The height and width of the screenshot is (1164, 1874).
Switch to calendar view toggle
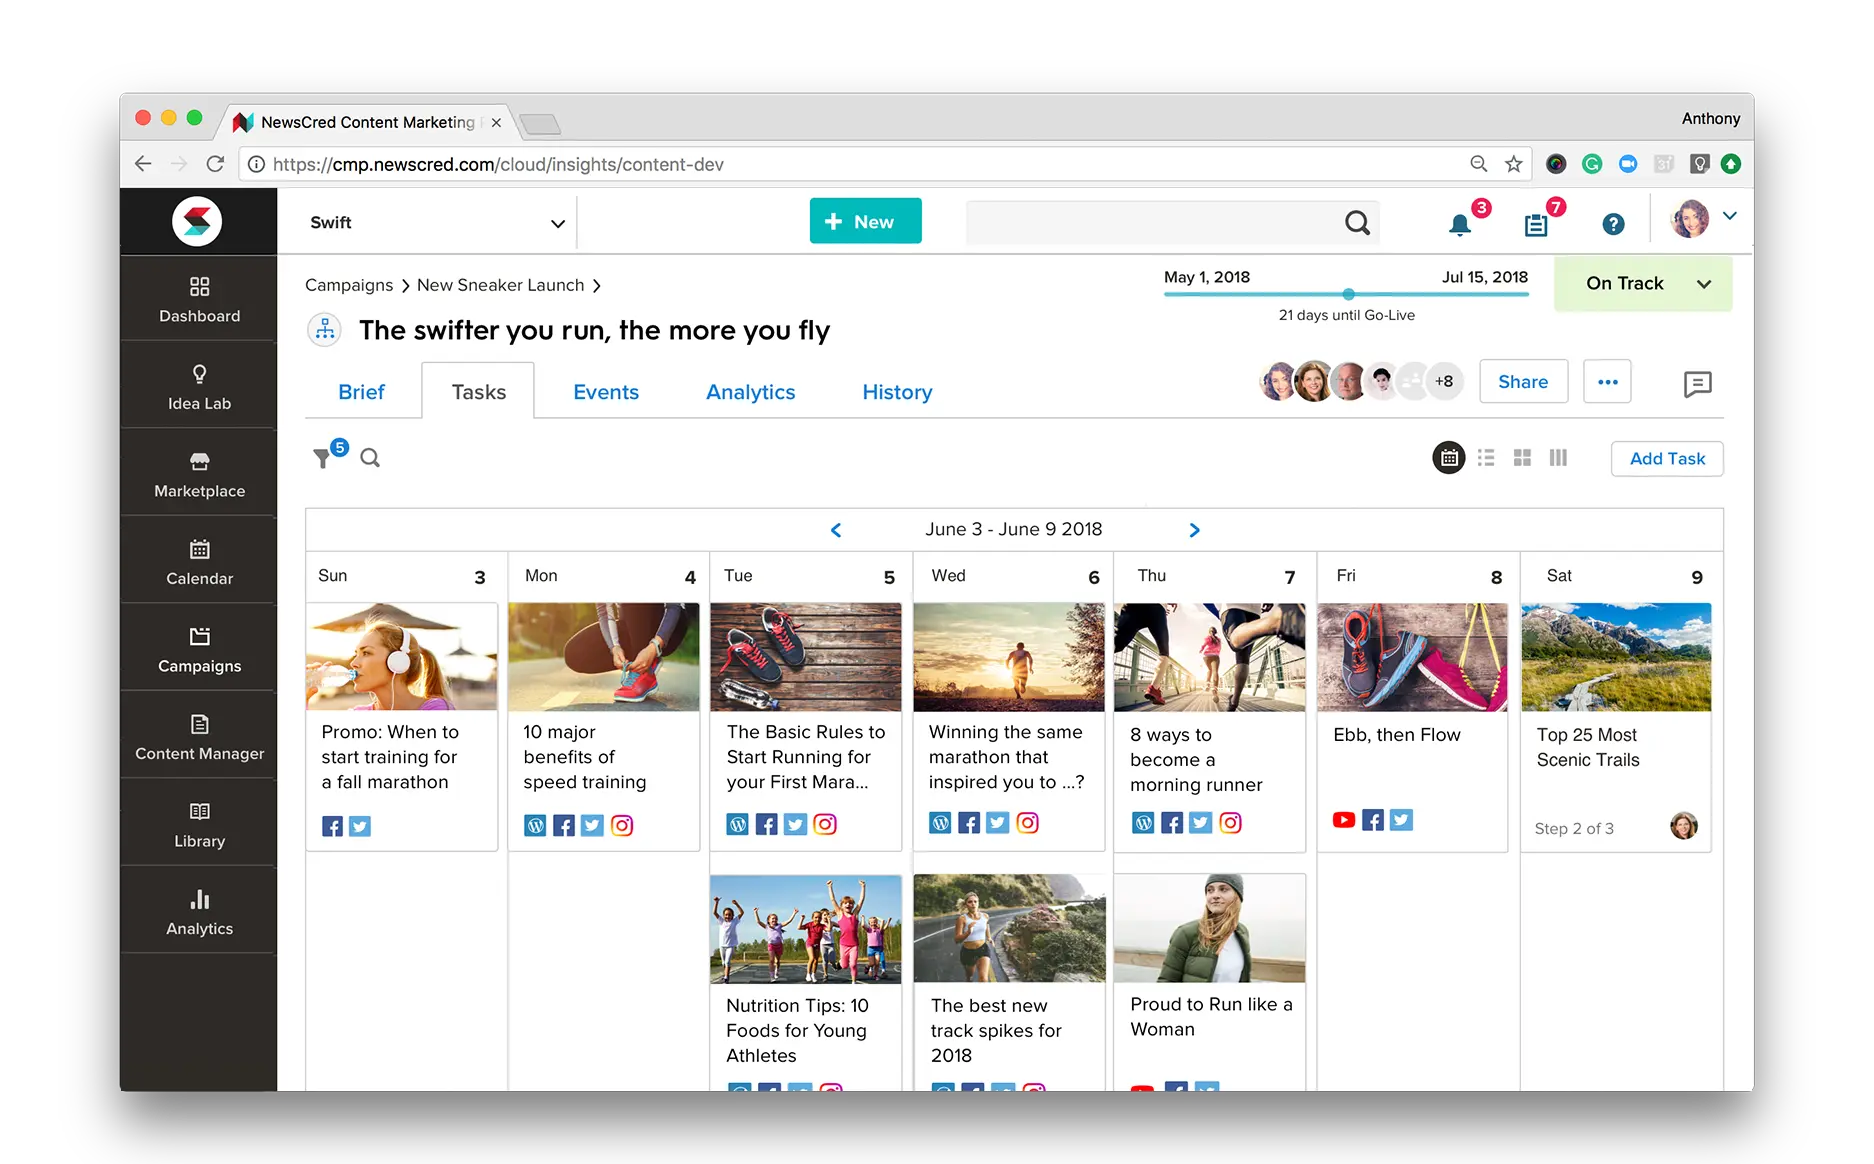click(1449, 458)
